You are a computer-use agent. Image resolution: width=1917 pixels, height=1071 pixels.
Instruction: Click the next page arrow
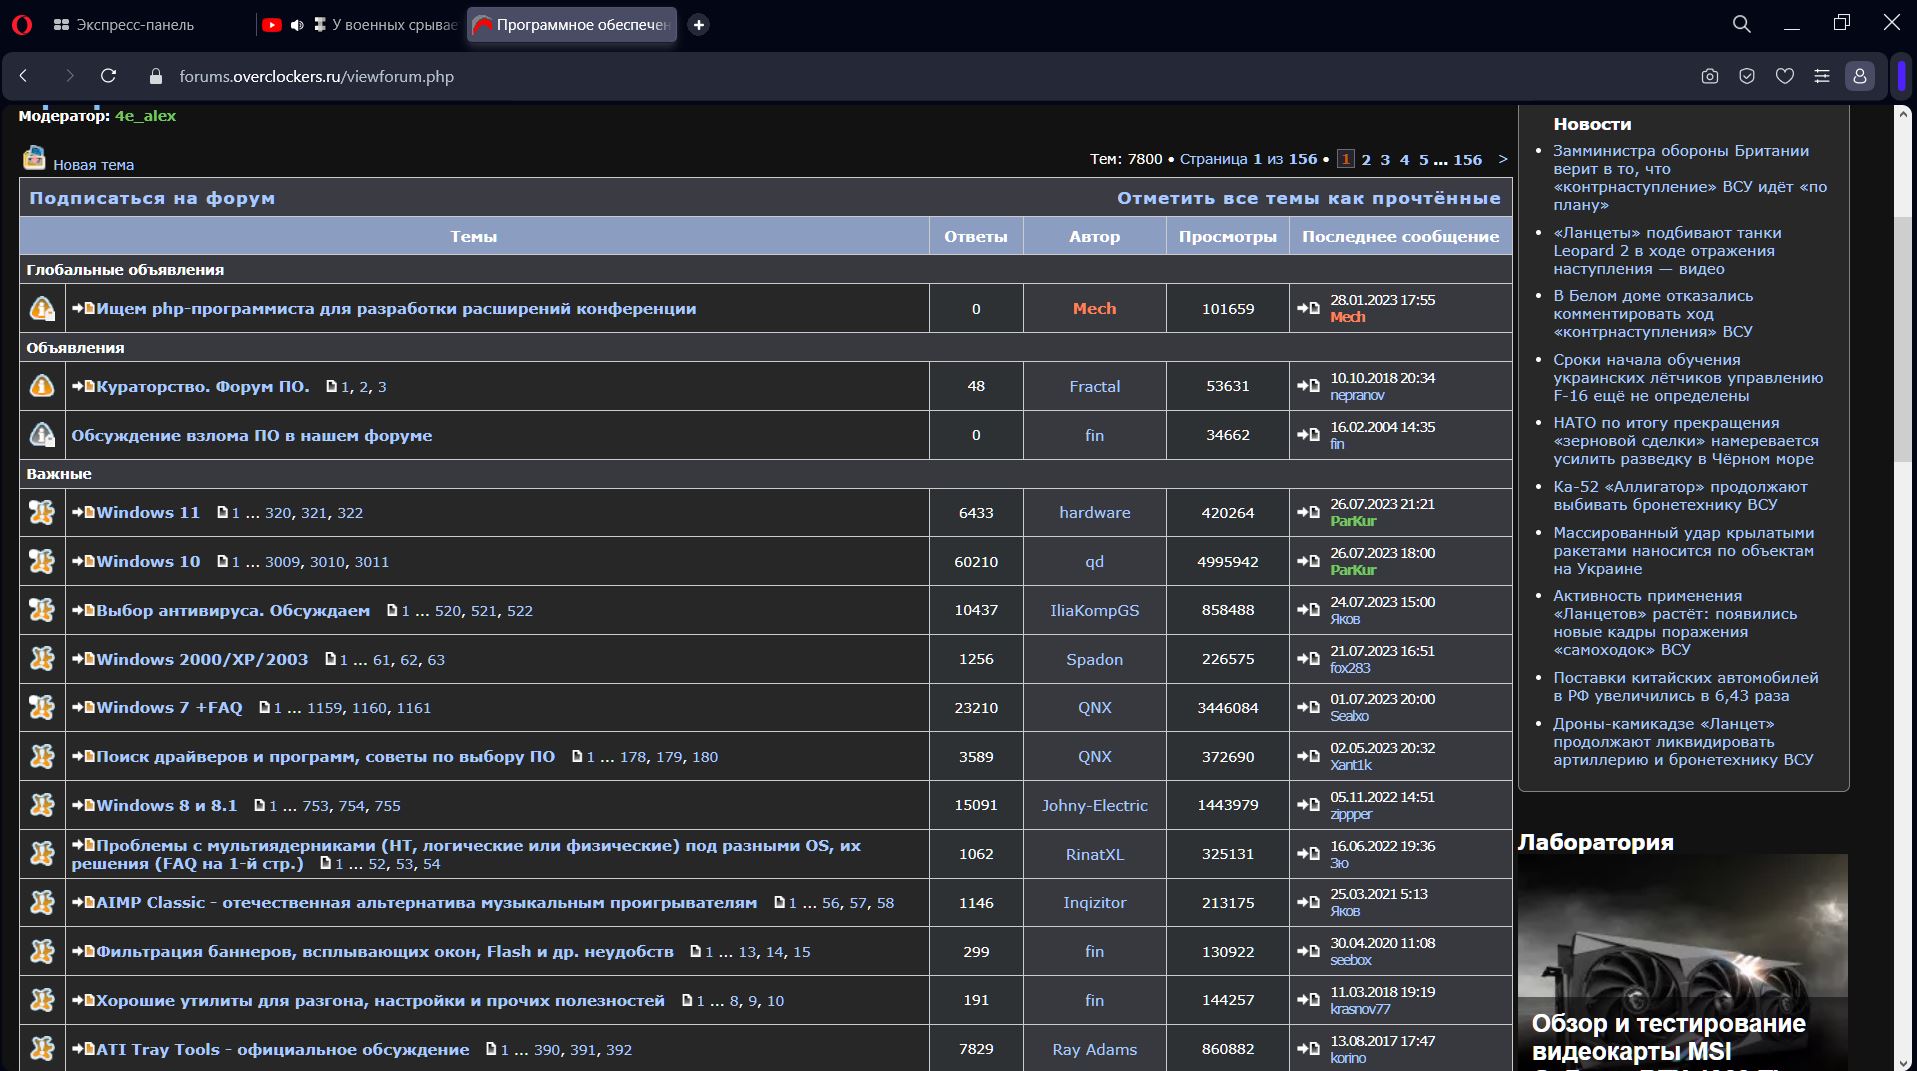1502,159
